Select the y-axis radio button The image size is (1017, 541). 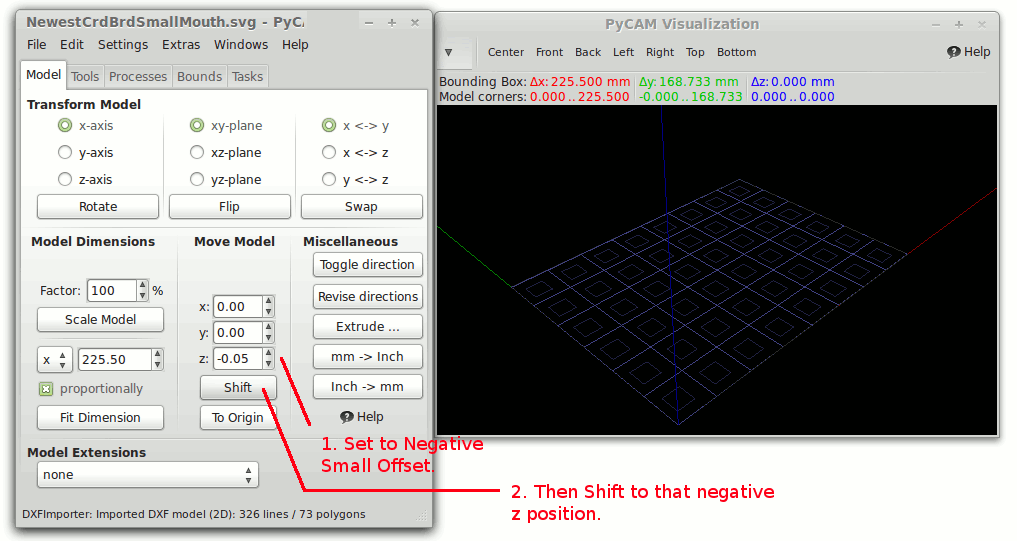65,152
